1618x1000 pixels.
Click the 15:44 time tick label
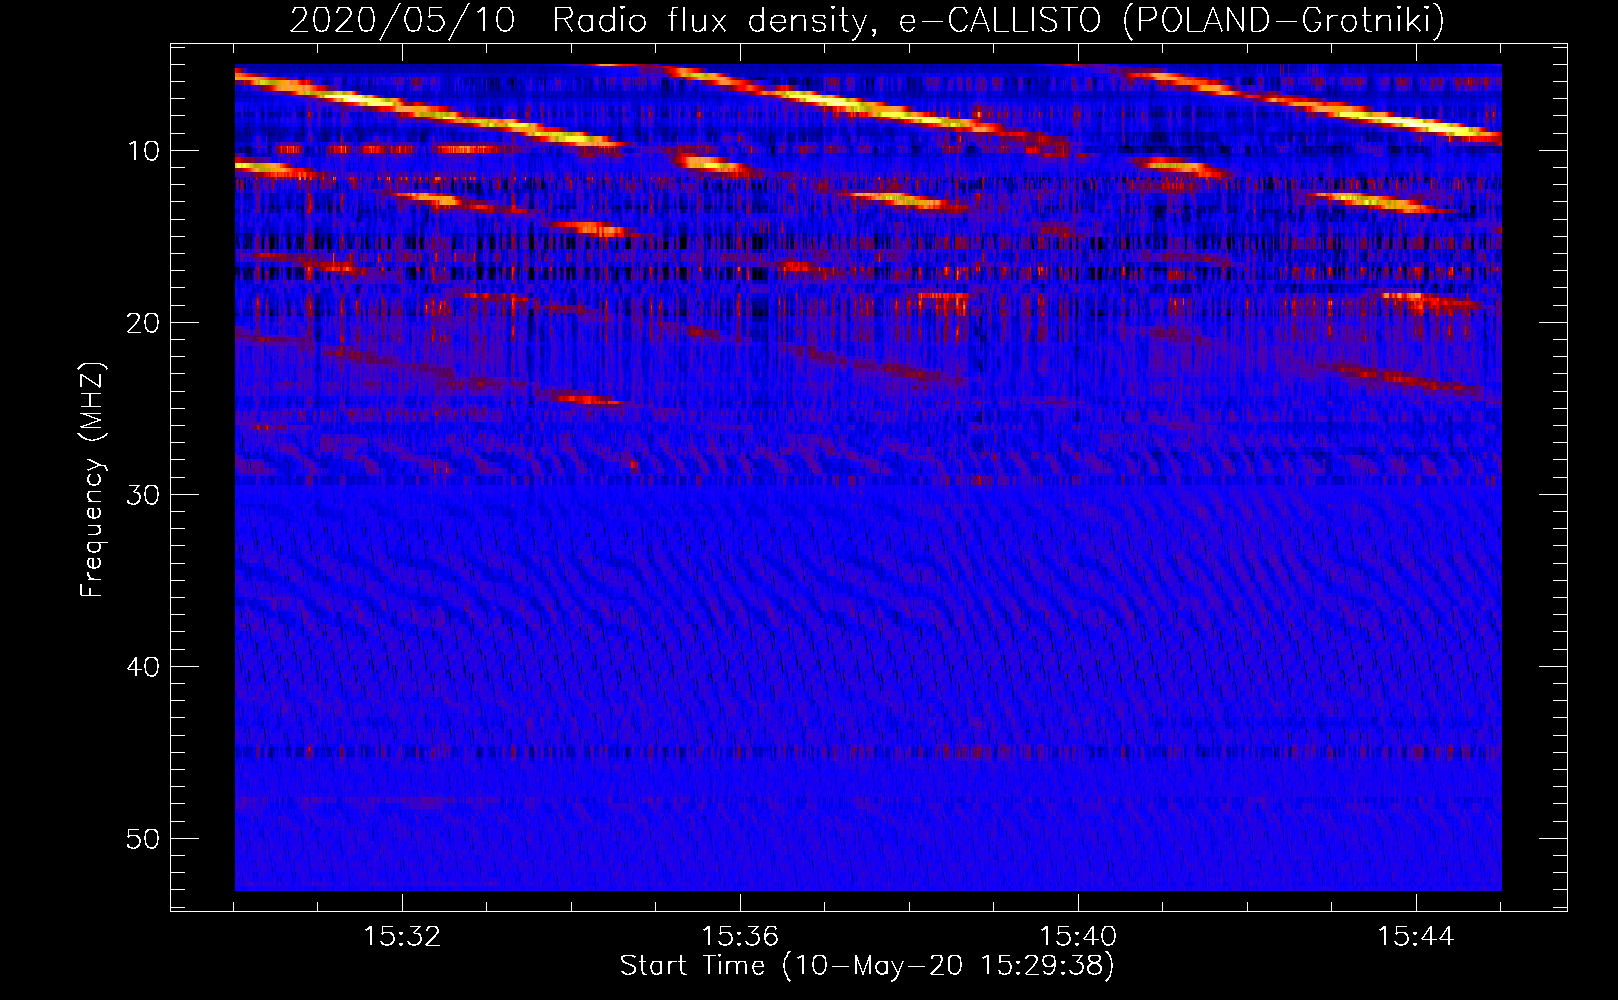point(1416,937)
